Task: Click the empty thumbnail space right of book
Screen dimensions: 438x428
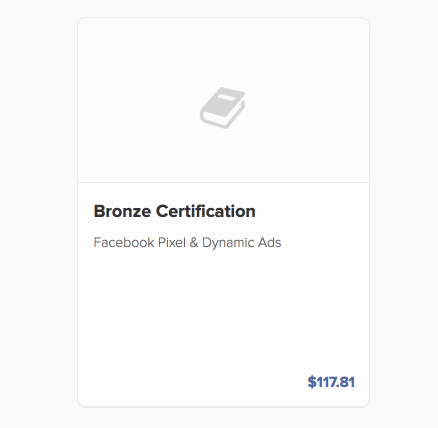Action: click(307, 107)
